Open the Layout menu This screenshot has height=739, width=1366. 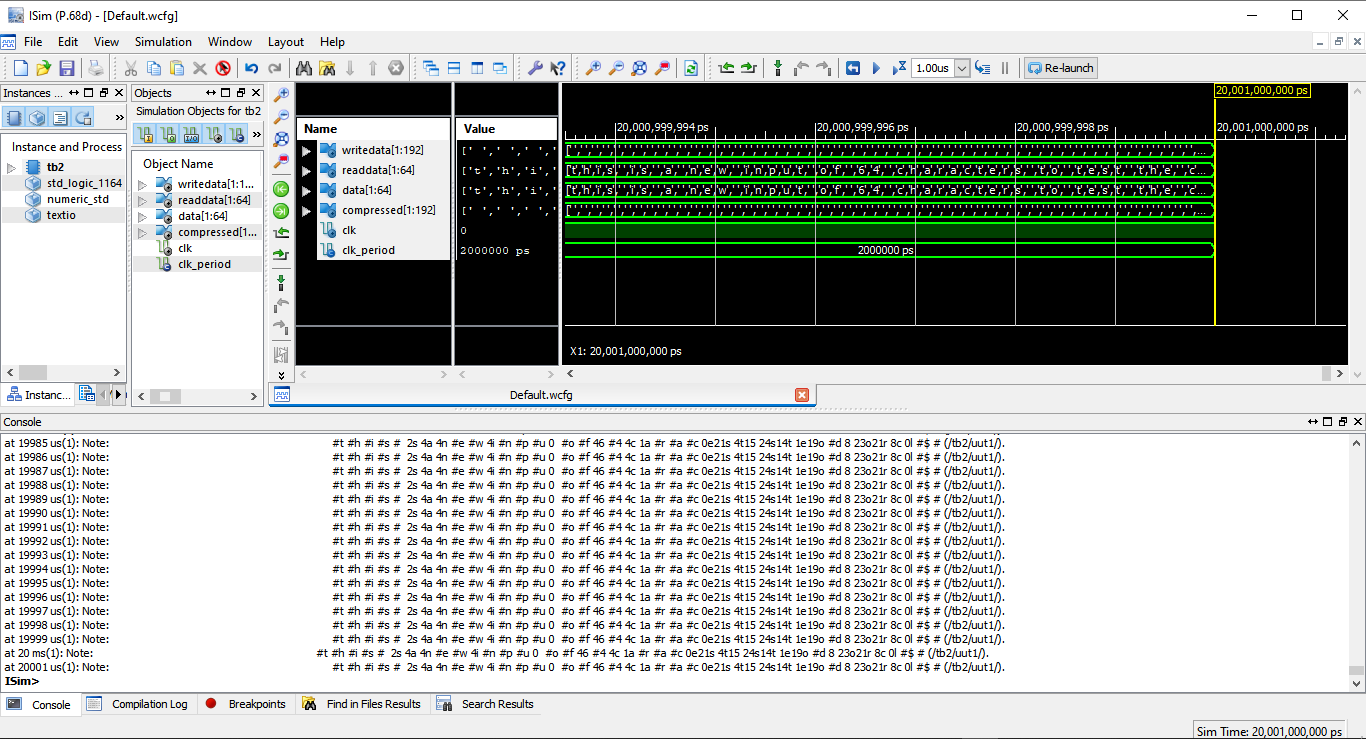coord(286,42)
